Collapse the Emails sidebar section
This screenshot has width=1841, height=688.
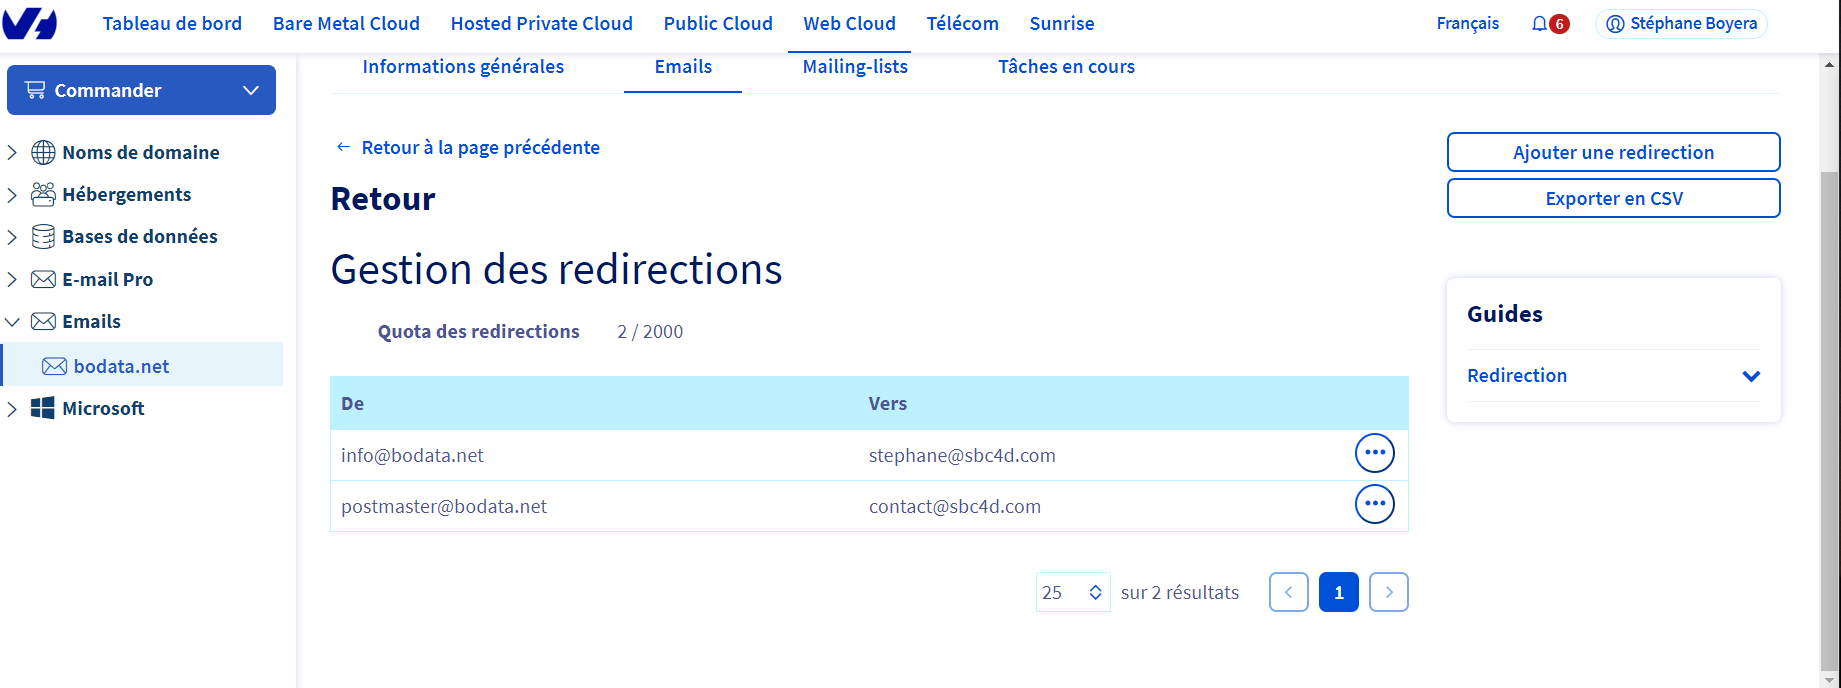(12, 322)
